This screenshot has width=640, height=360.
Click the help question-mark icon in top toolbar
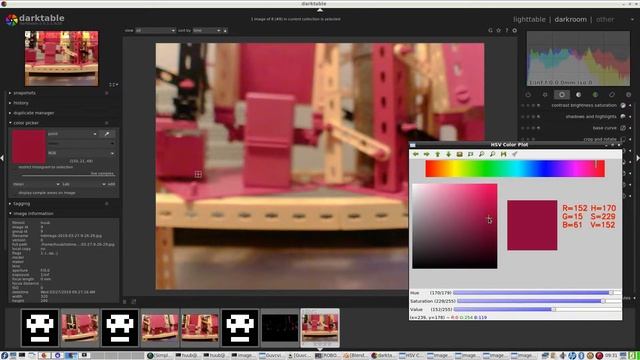click(507, 30)
